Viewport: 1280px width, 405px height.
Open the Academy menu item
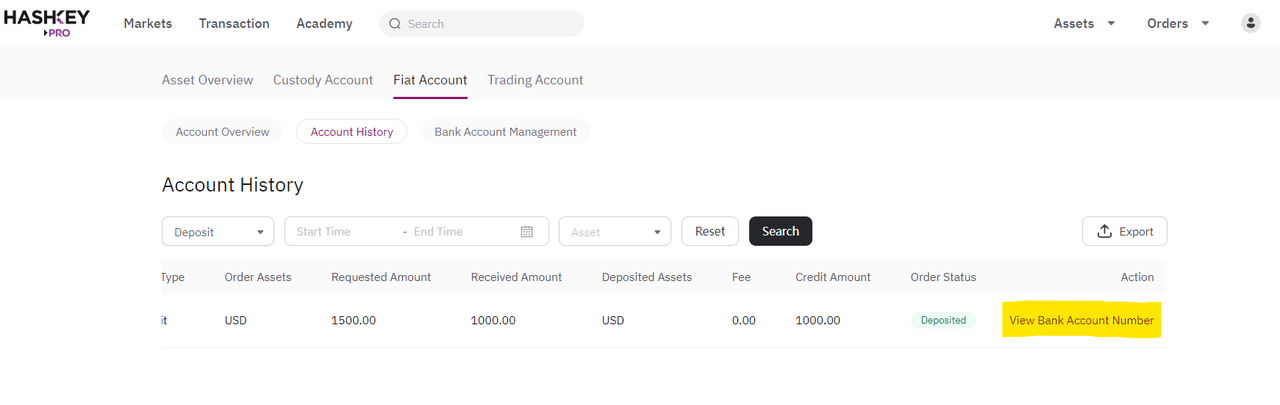pyautogui.click(x=324, y=23)
